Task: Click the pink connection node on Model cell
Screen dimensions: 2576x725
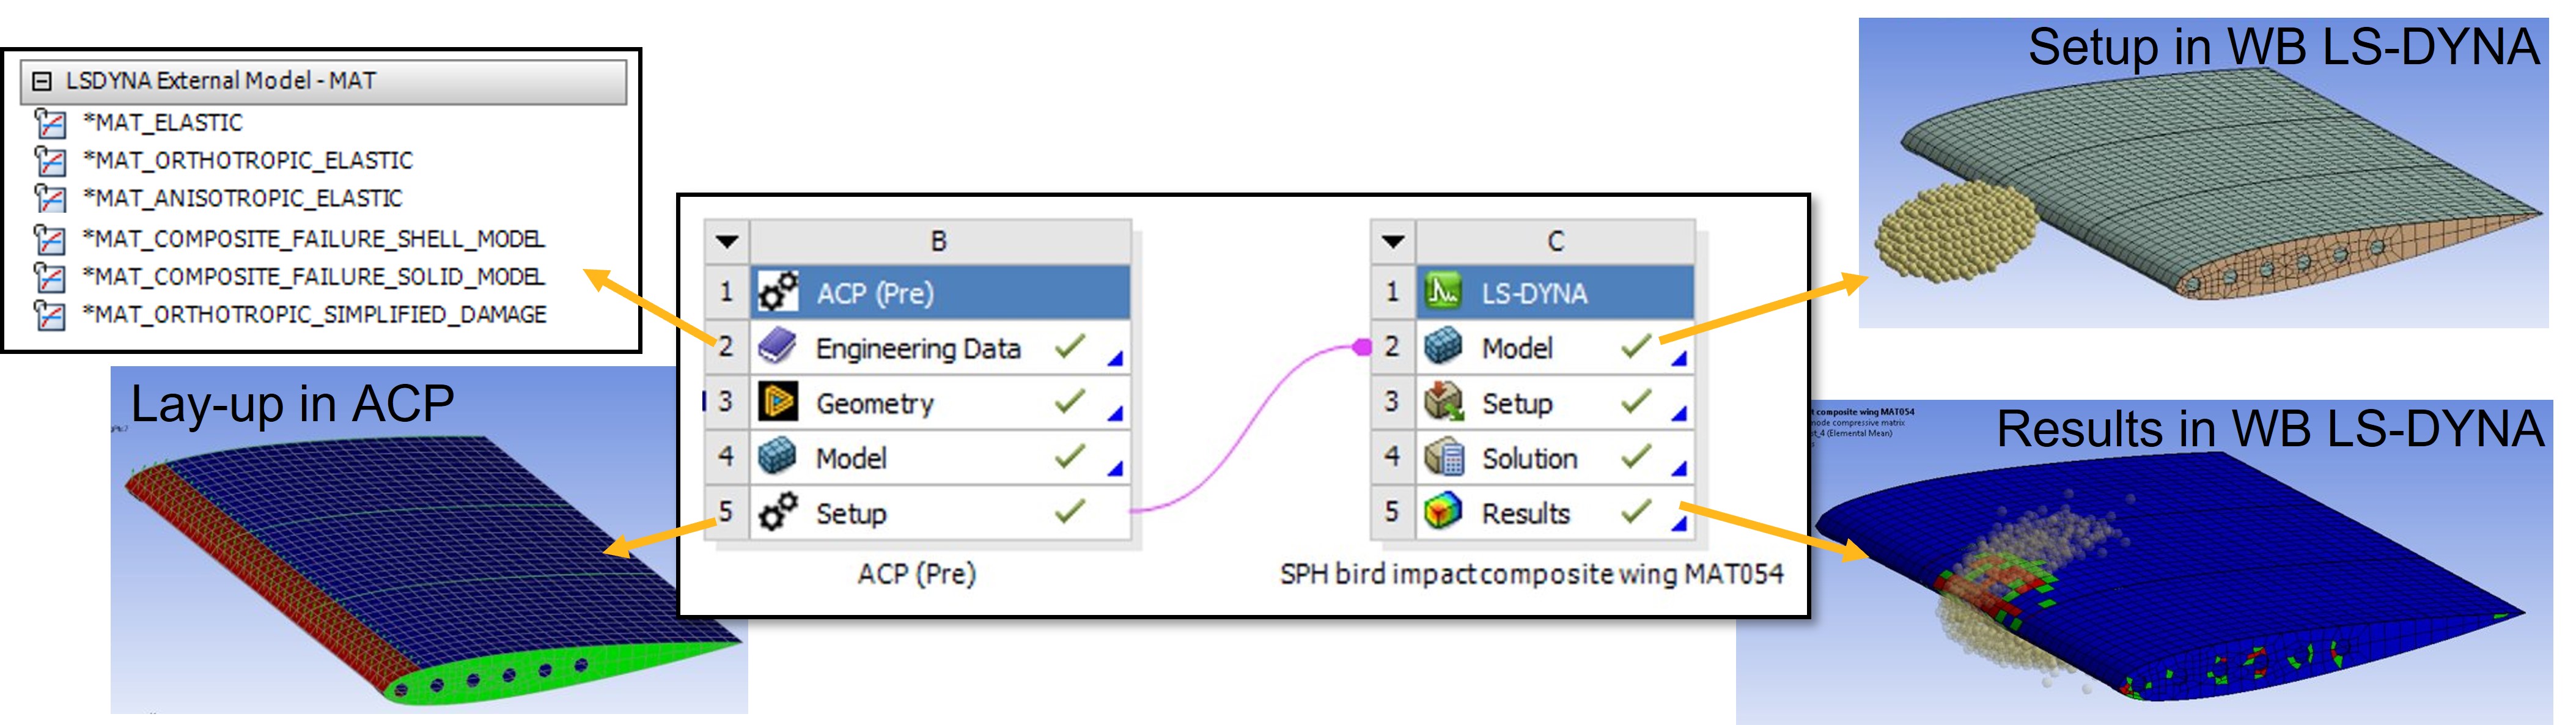Action: click(1361, 347)
